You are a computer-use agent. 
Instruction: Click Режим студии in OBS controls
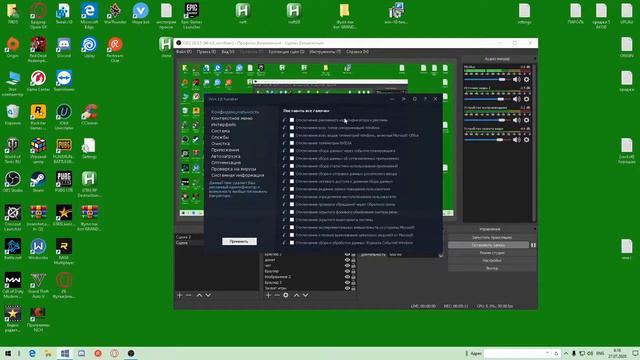point(492,253)
